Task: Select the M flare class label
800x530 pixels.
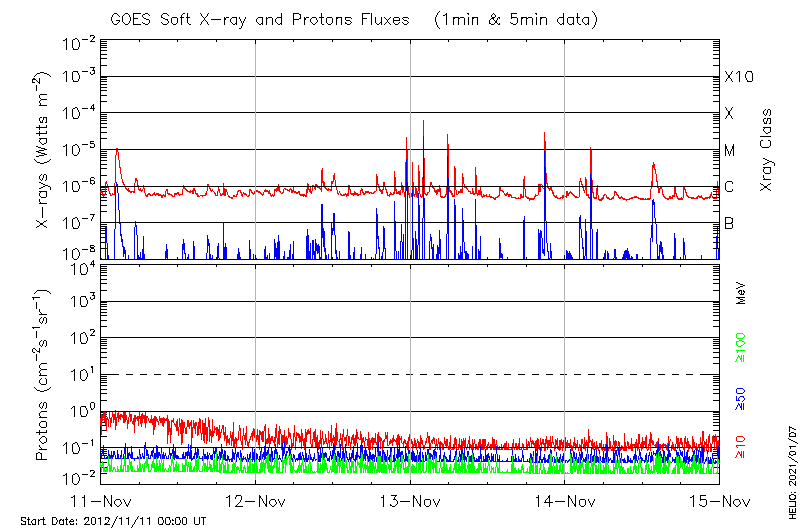Action: pos(730,151)
